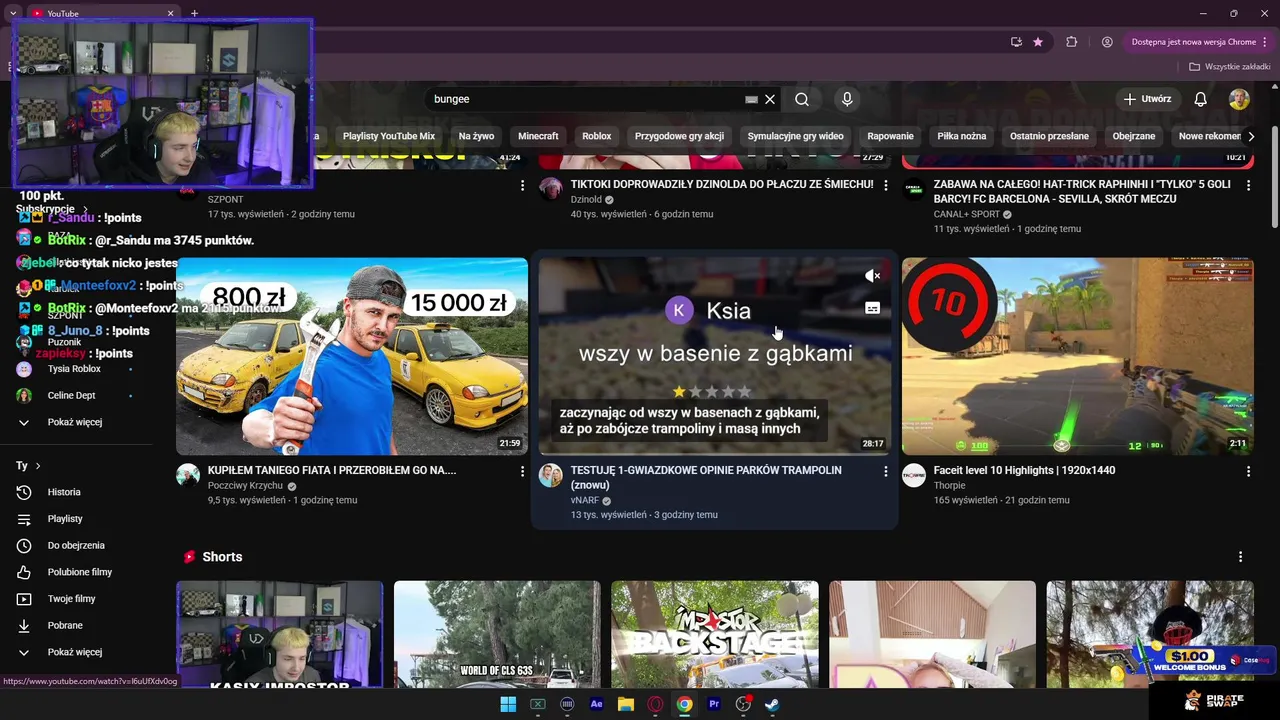Select the Rapowanie filter chip
The height and width of the screenshot is (720, 1280).
pyautogui.click(x=890, y=136)
